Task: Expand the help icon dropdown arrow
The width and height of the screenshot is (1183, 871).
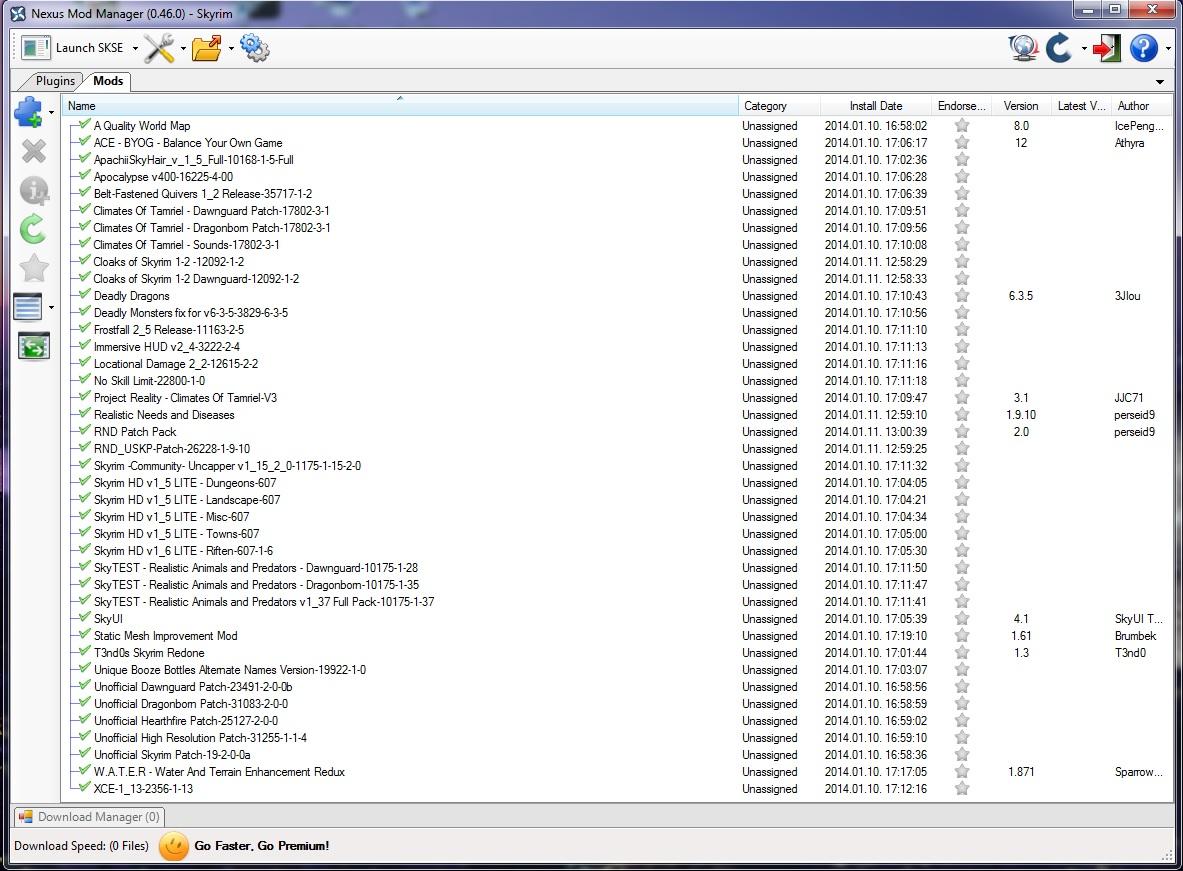Action: click(x=1169, y=48)
